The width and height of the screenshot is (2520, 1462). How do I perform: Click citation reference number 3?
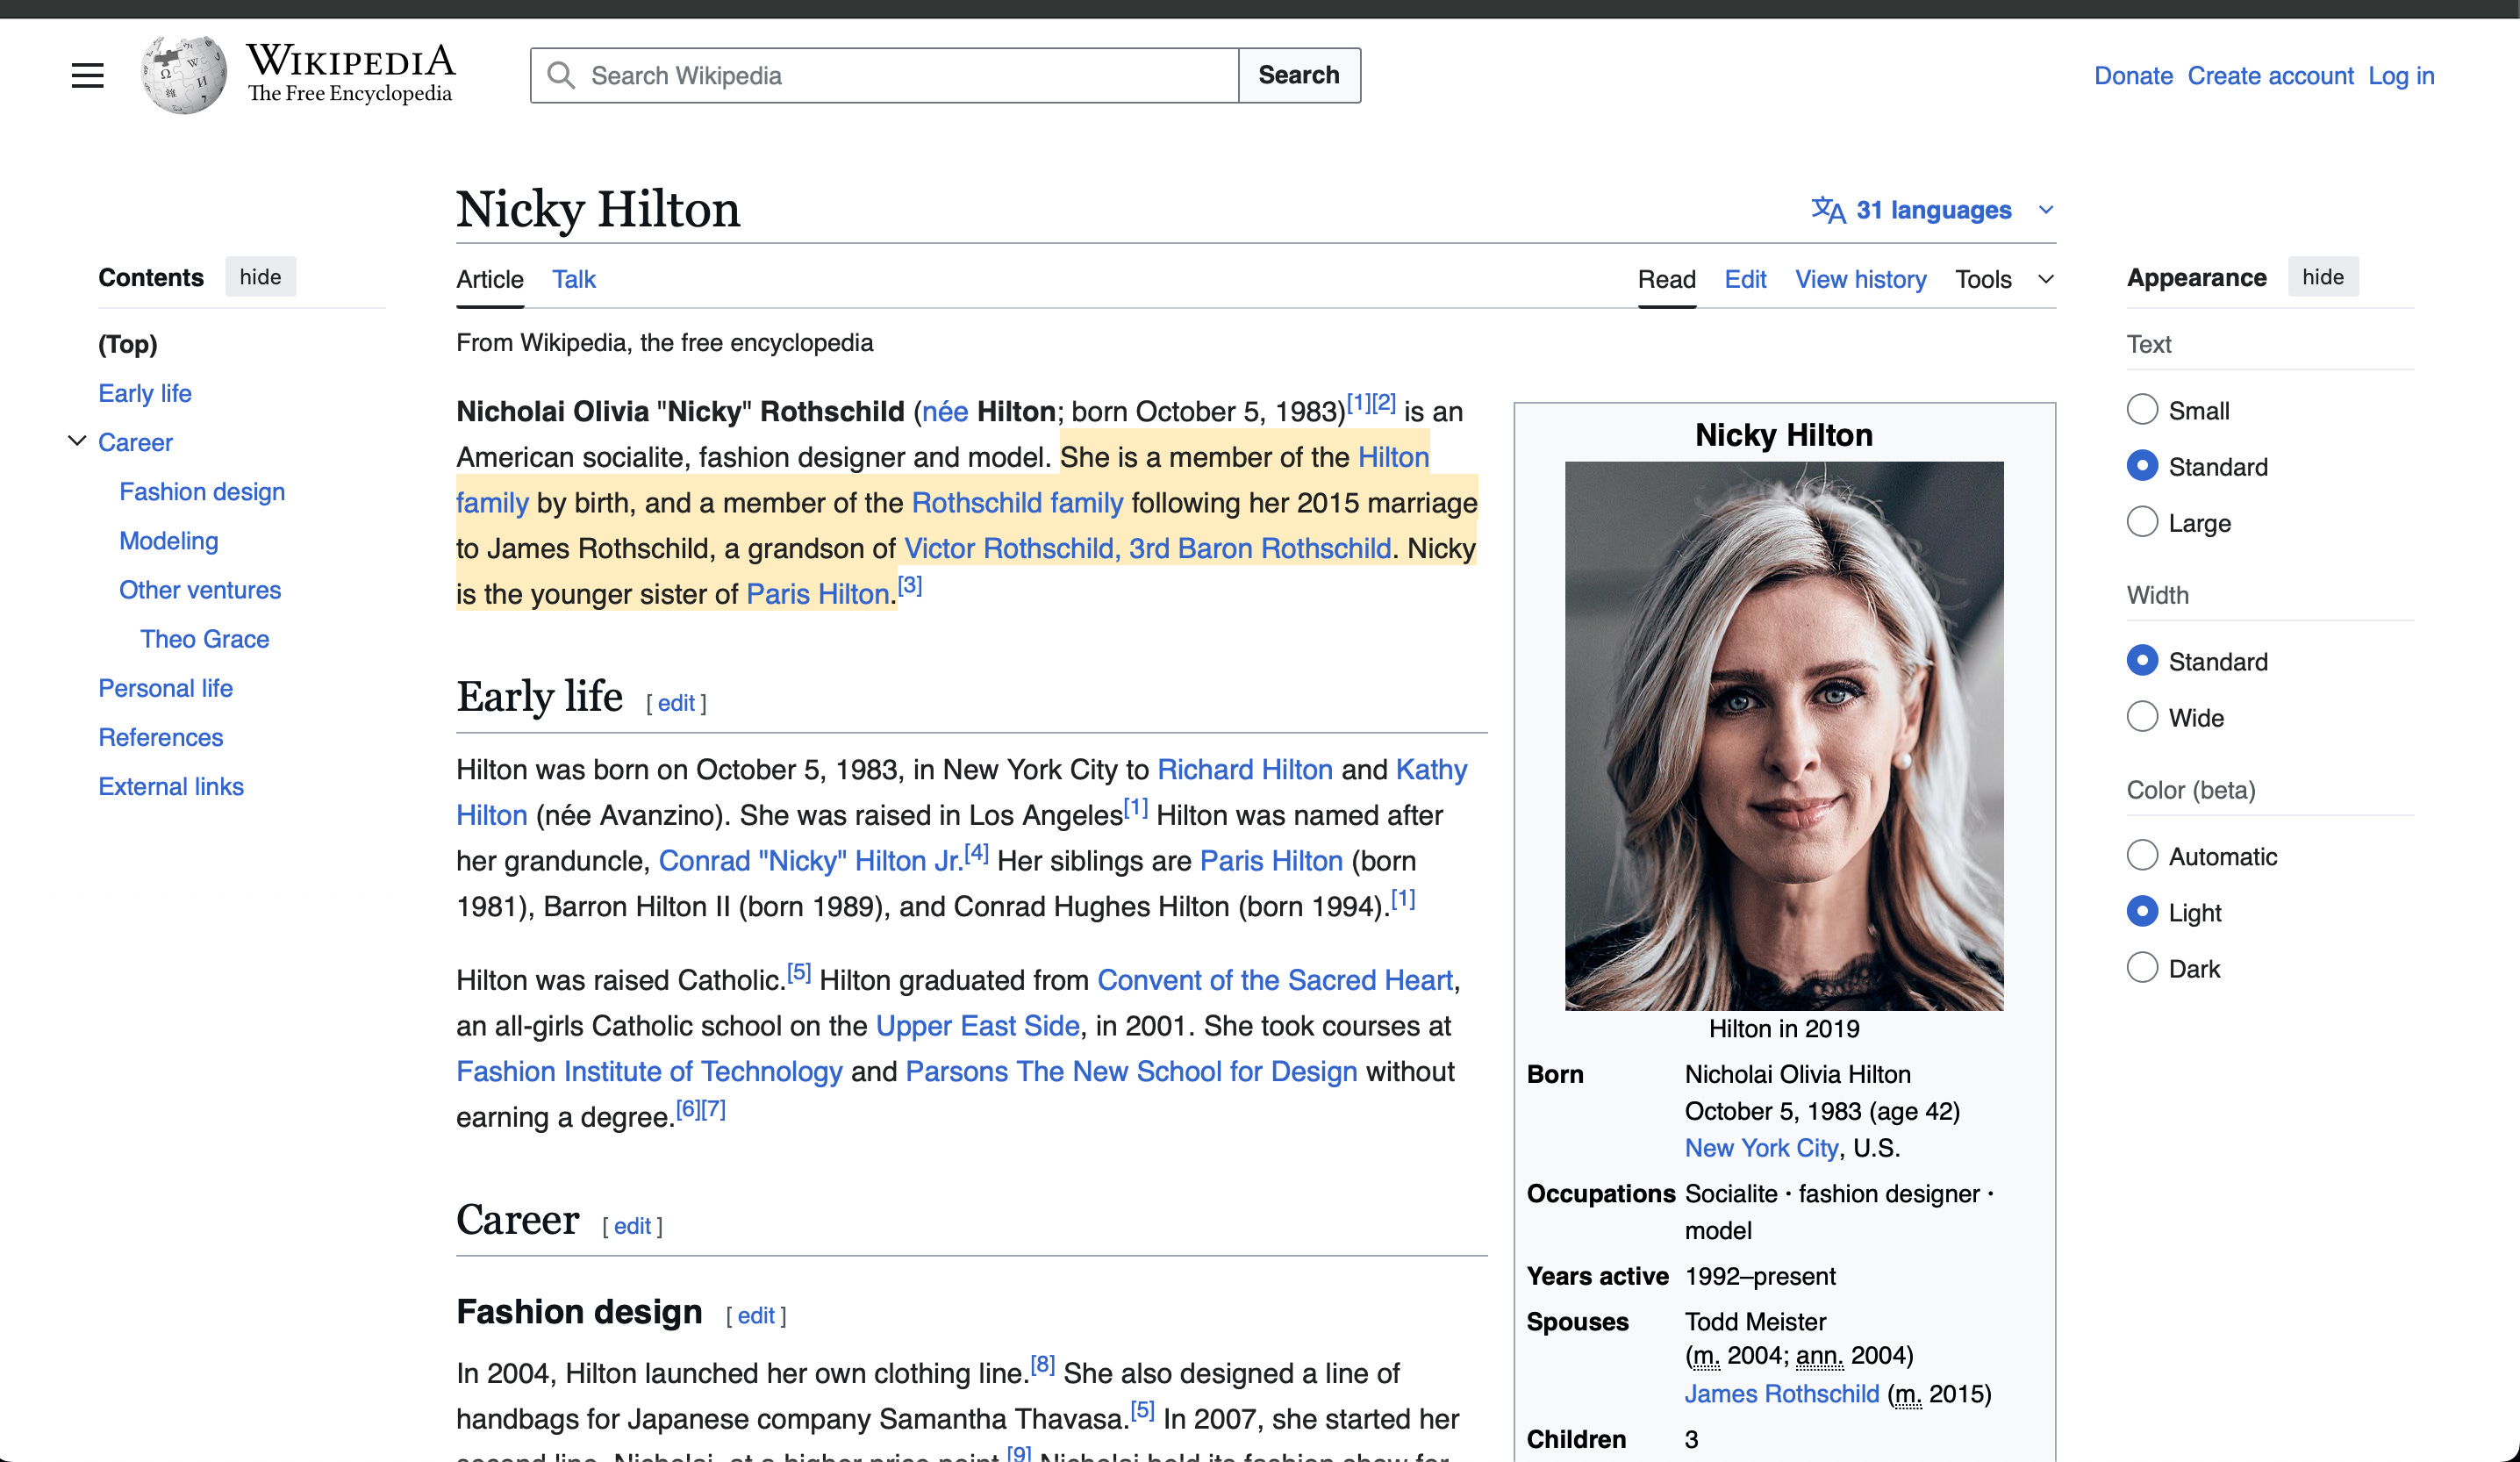[x=910, y=585]
